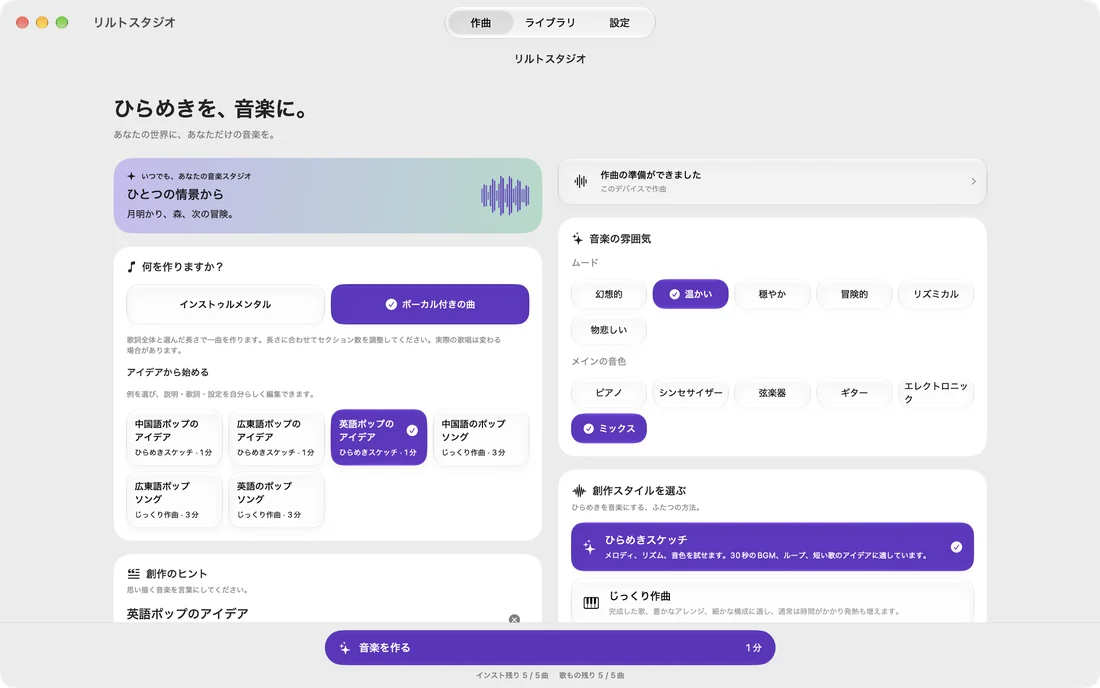Clear the 英語ポップのアイデア prompt with x
The width and height of the screenshot is (1100, 688).
514,619
